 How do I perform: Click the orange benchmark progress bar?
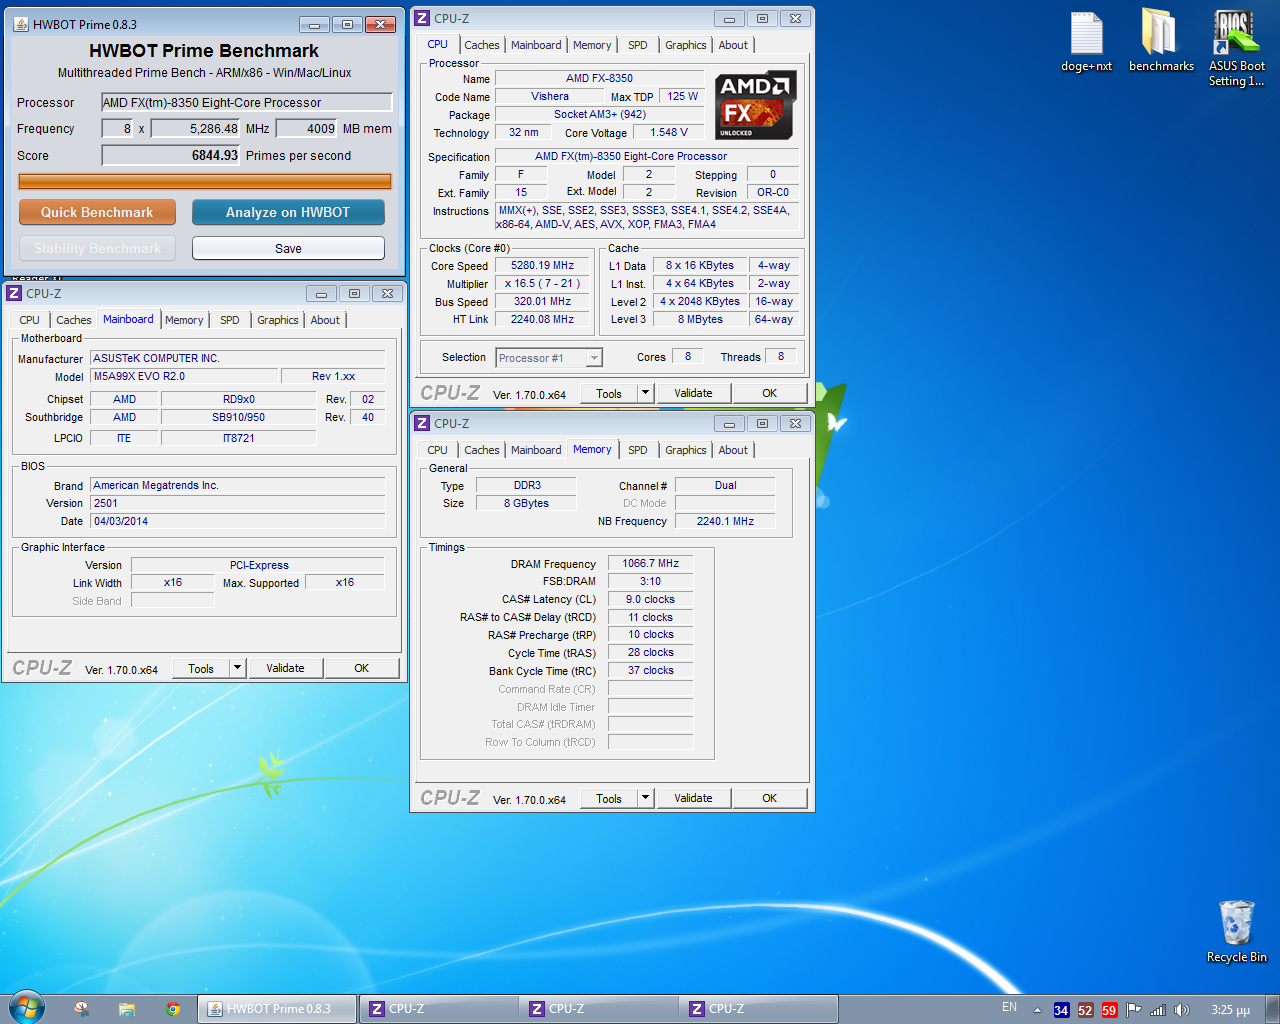point(205,181)
